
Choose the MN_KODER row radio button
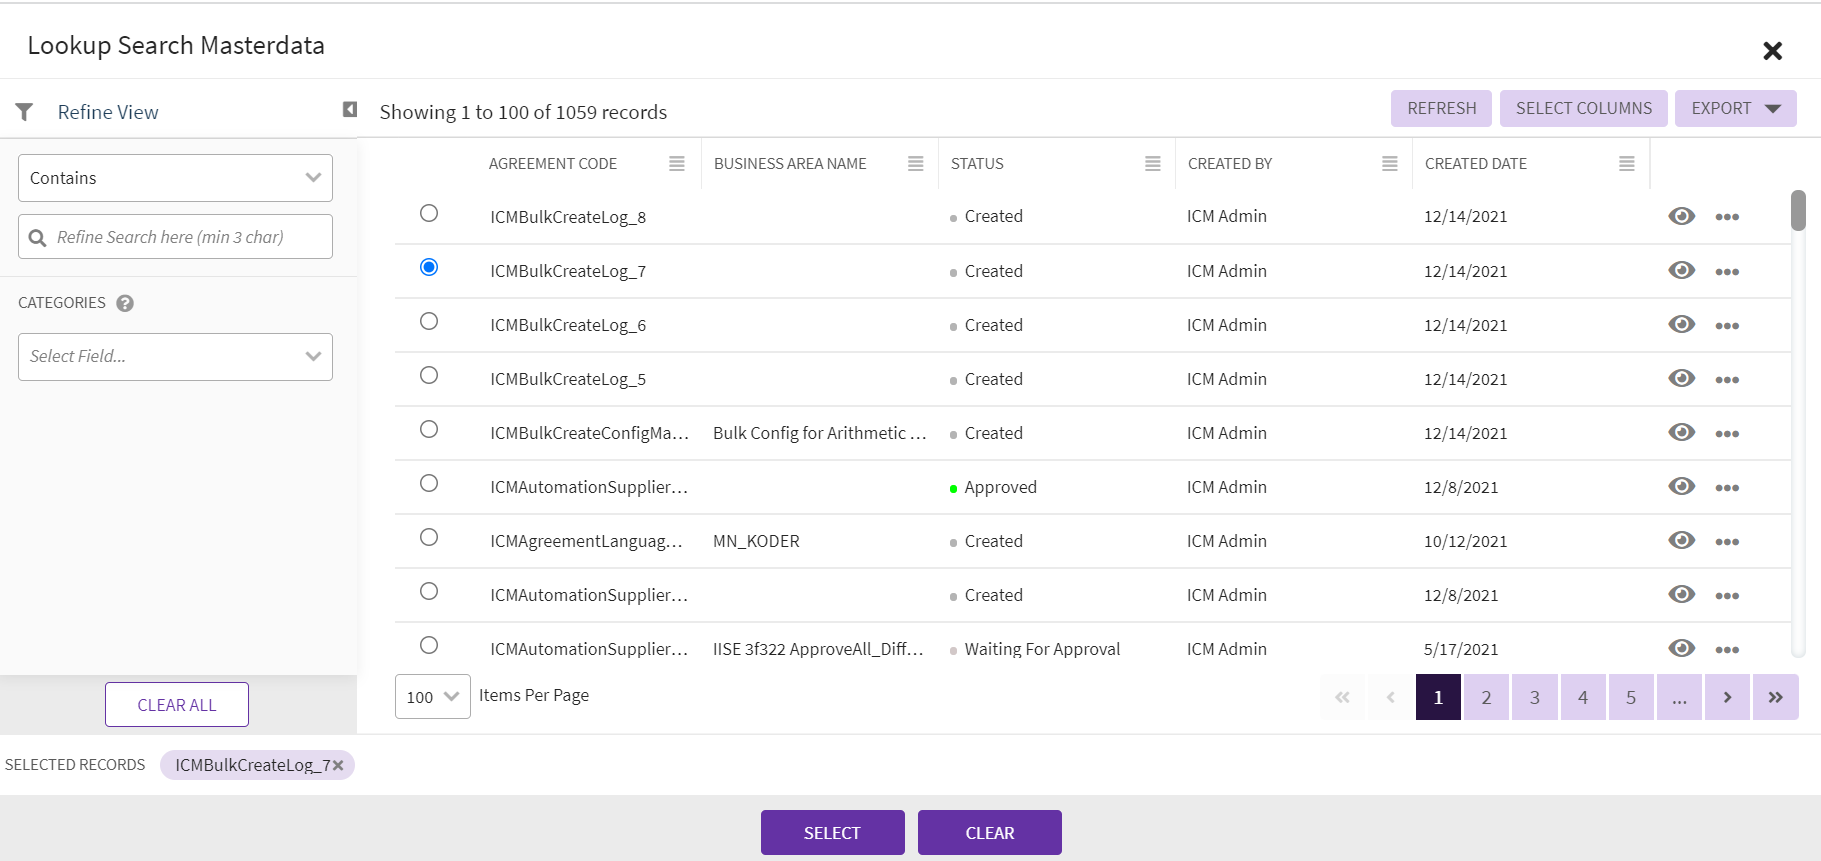tap(429, 537)
